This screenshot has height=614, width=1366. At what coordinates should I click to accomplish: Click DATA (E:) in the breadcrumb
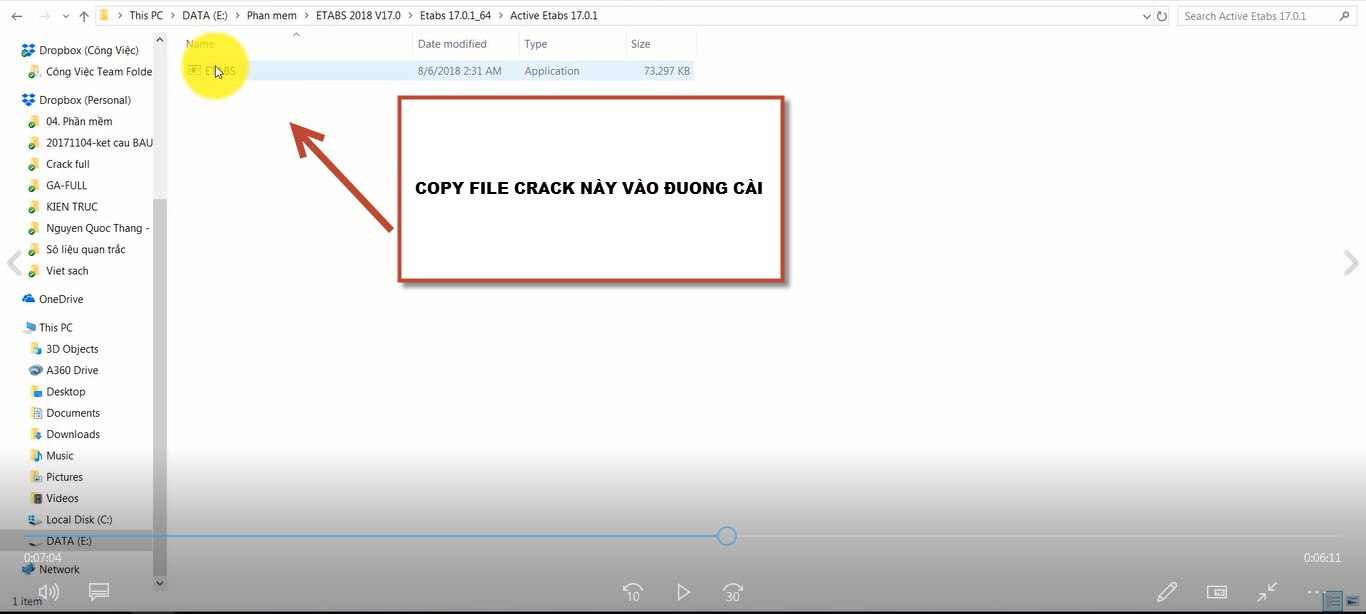[206, 16]
